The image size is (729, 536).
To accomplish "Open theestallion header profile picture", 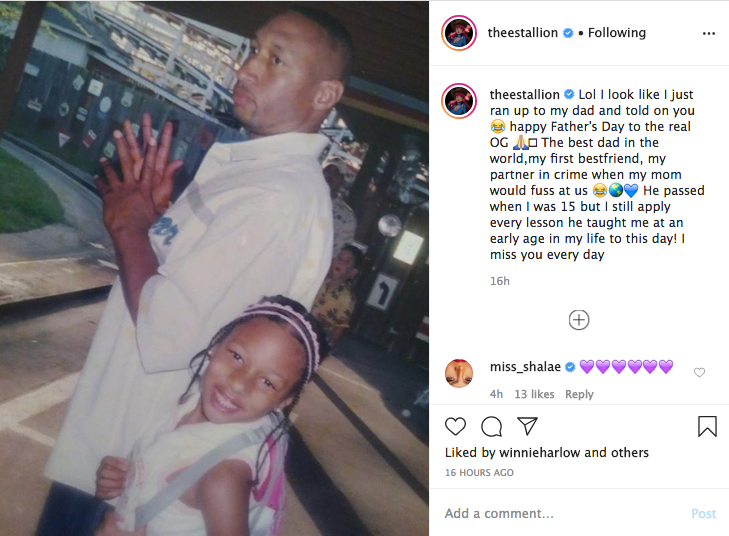I will (x=459, y=33).
